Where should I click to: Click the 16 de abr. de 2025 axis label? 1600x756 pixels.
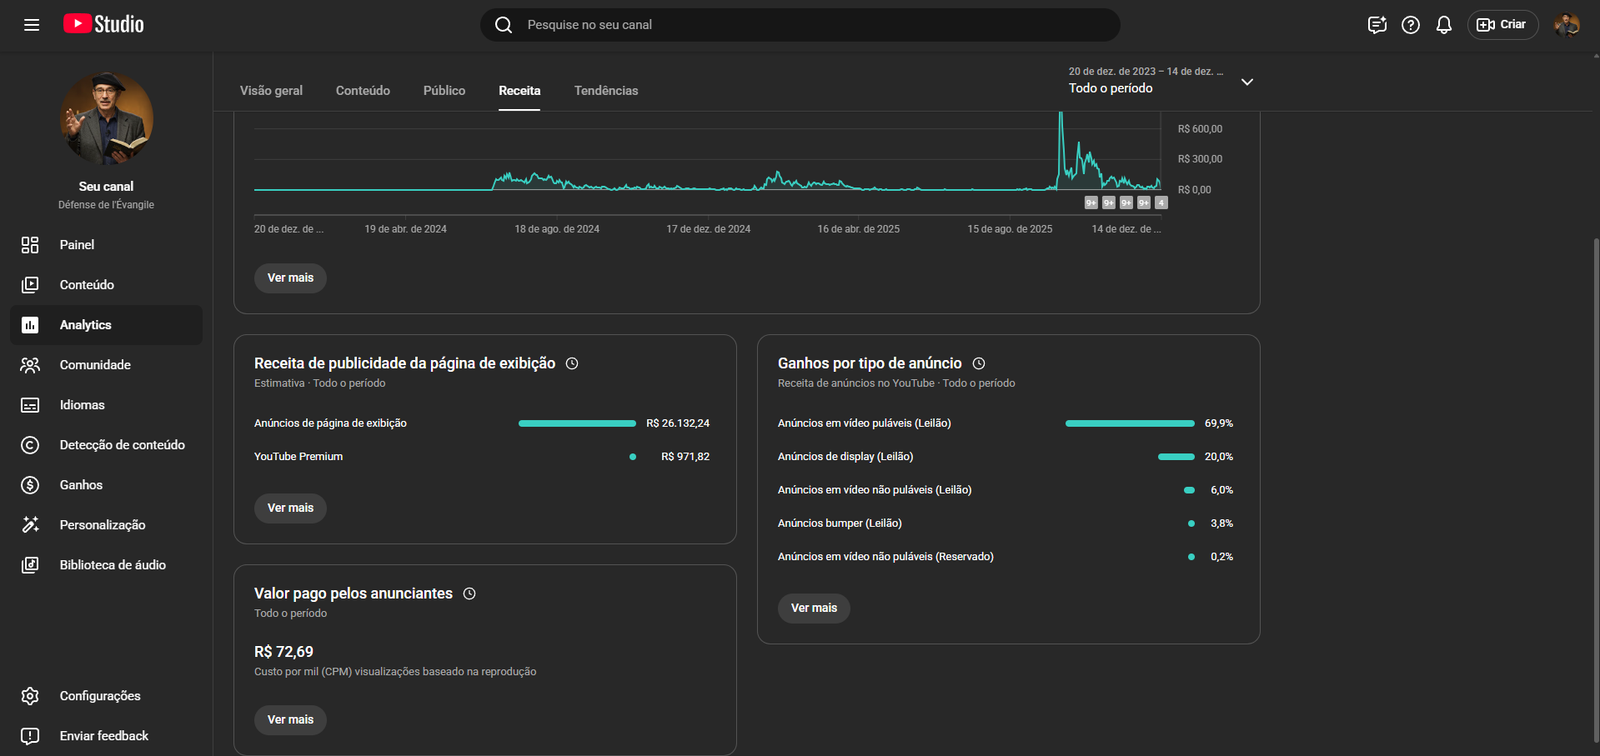point(858,229)
